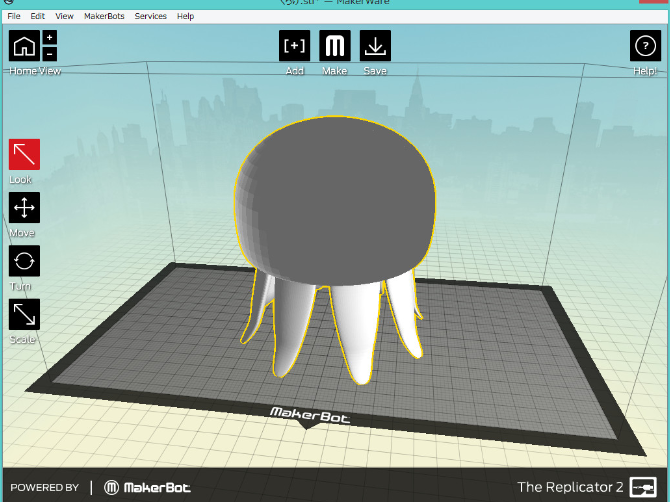The height and width of the screenshot is (502, 670).
Task: Click the octopus model on the build plate
Action: tap(335, 205)
